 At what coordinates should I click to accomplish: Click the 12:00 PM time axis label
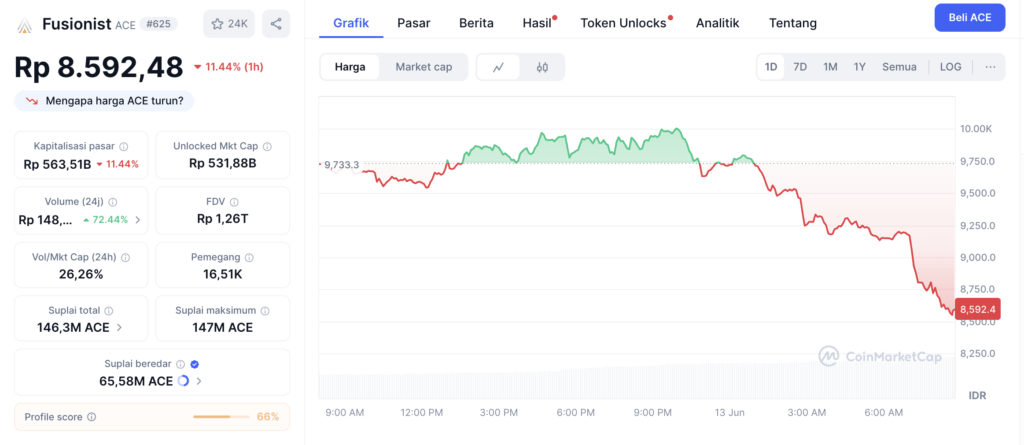(x=421, y=413)
